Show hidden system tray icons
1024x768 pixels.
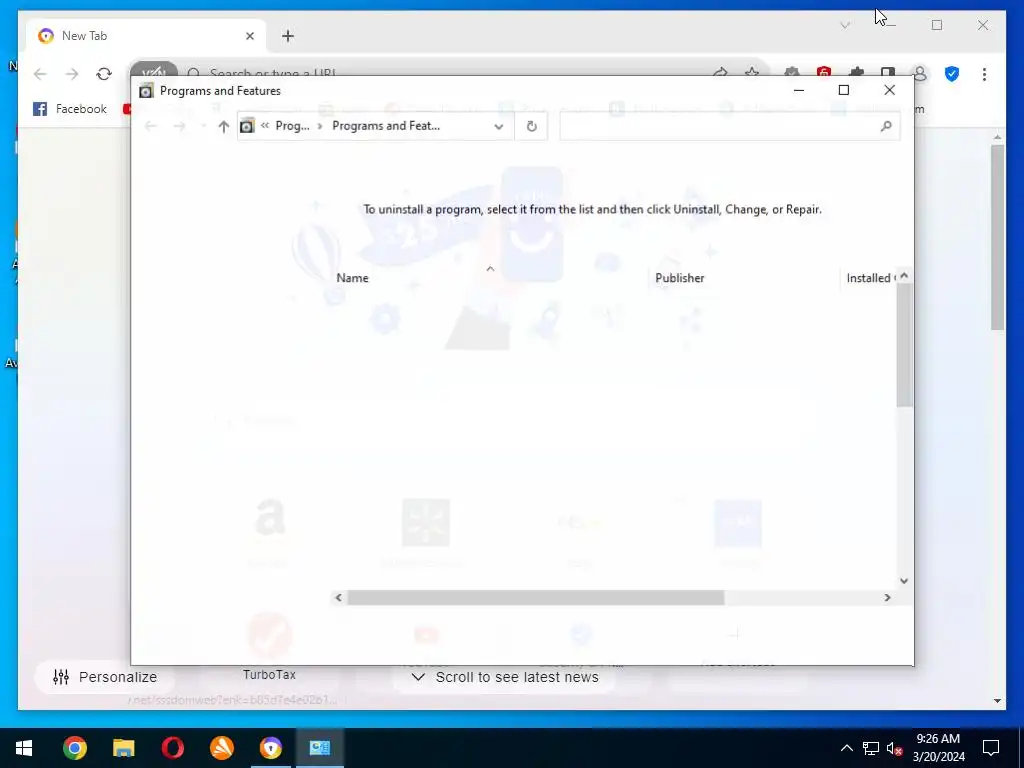tap(846, 748)
